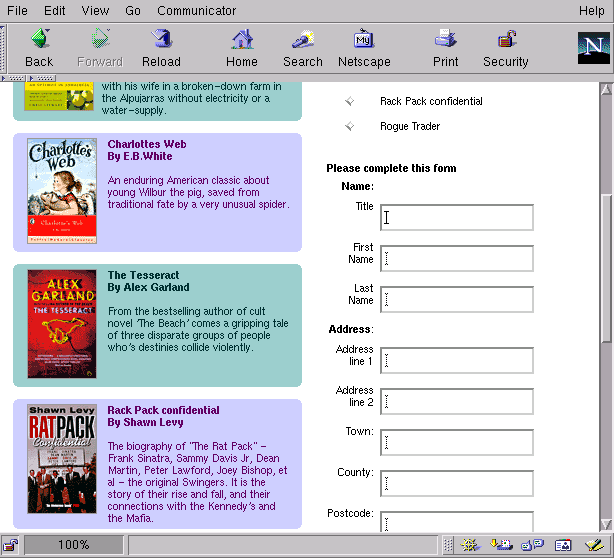The width and height of the screenshot is (616, 559).
Task: Click the yellow lemons book cover
Action: coord(59,96)
